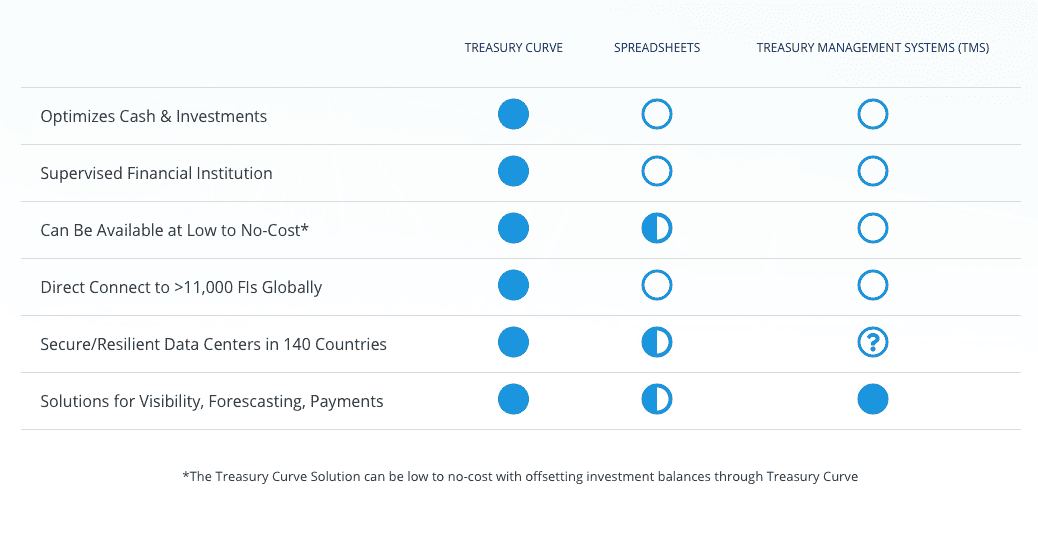Viewport: 1038px width, 542px height.
Task: Click Solutions for Visibility, Forecasting, Payments label
Action: 212,402
